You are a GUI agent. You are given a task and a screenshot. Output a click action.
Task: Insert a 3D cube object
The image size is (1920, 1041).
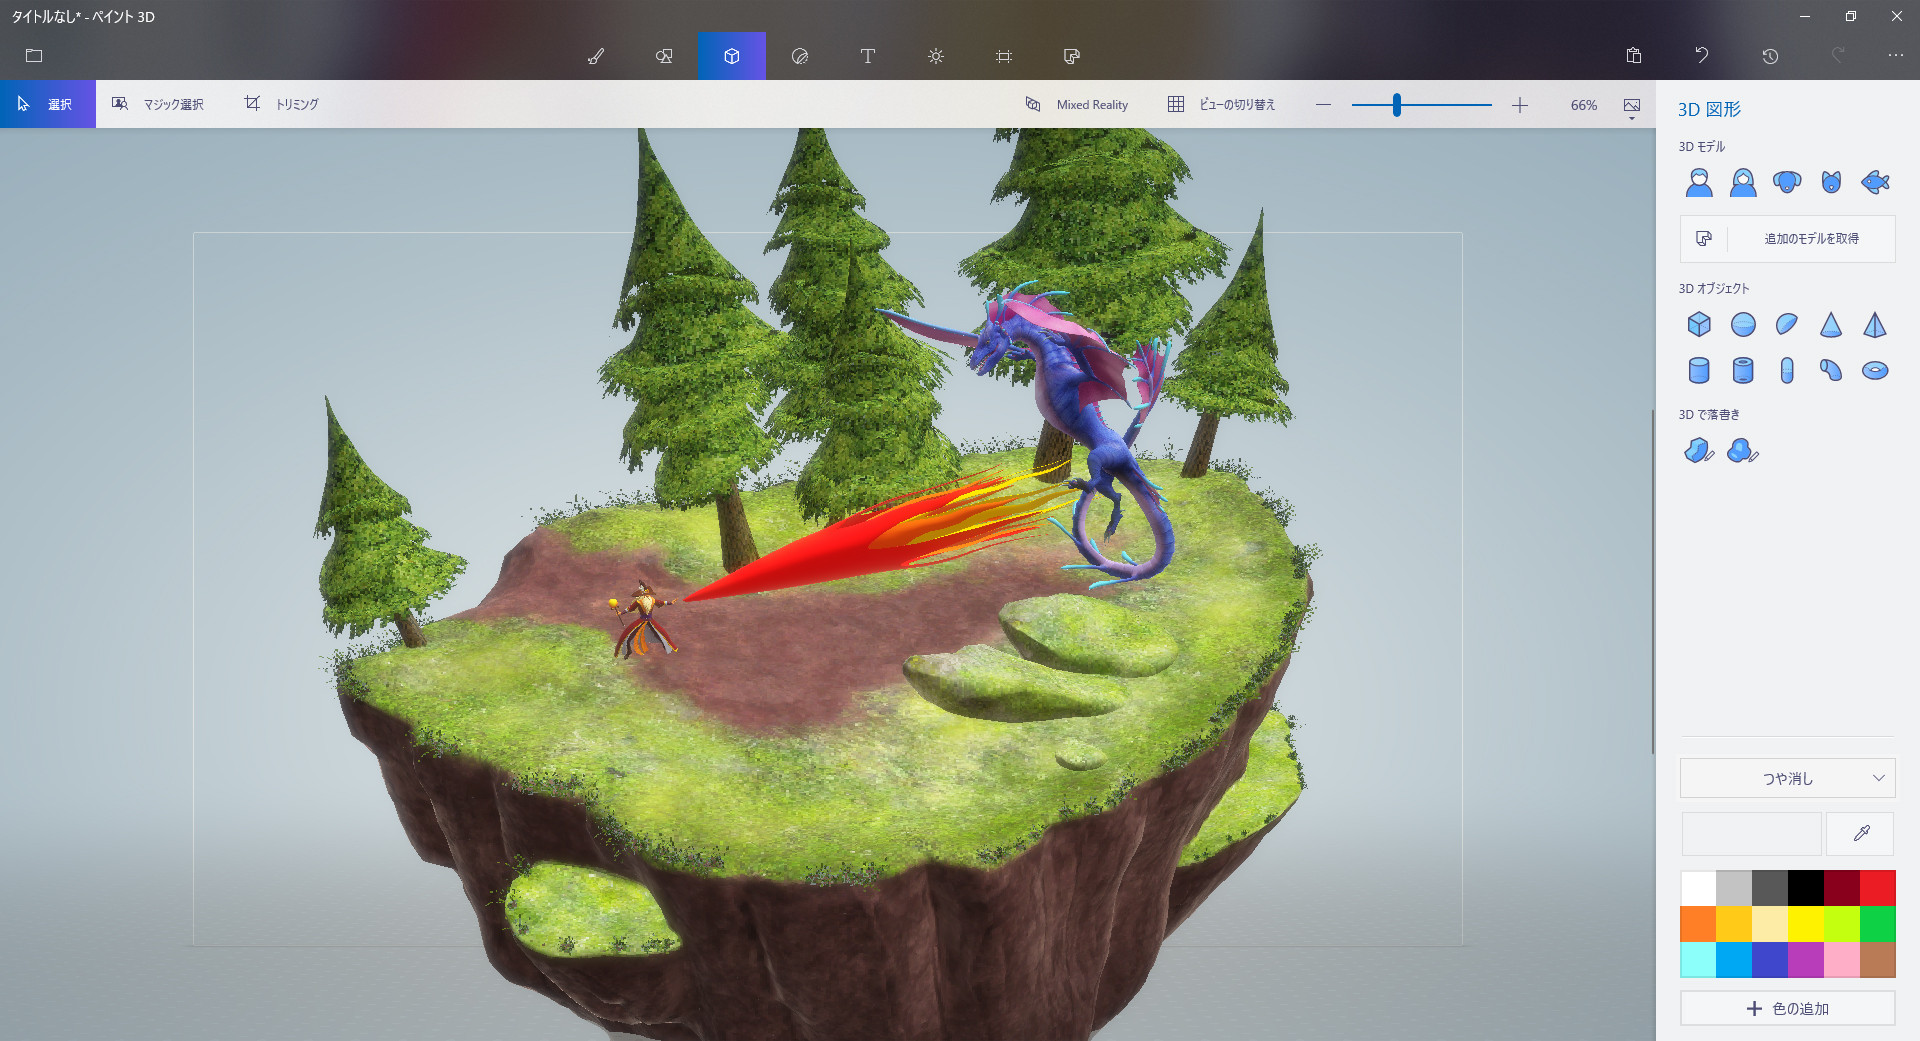(x=1698, y=324)
